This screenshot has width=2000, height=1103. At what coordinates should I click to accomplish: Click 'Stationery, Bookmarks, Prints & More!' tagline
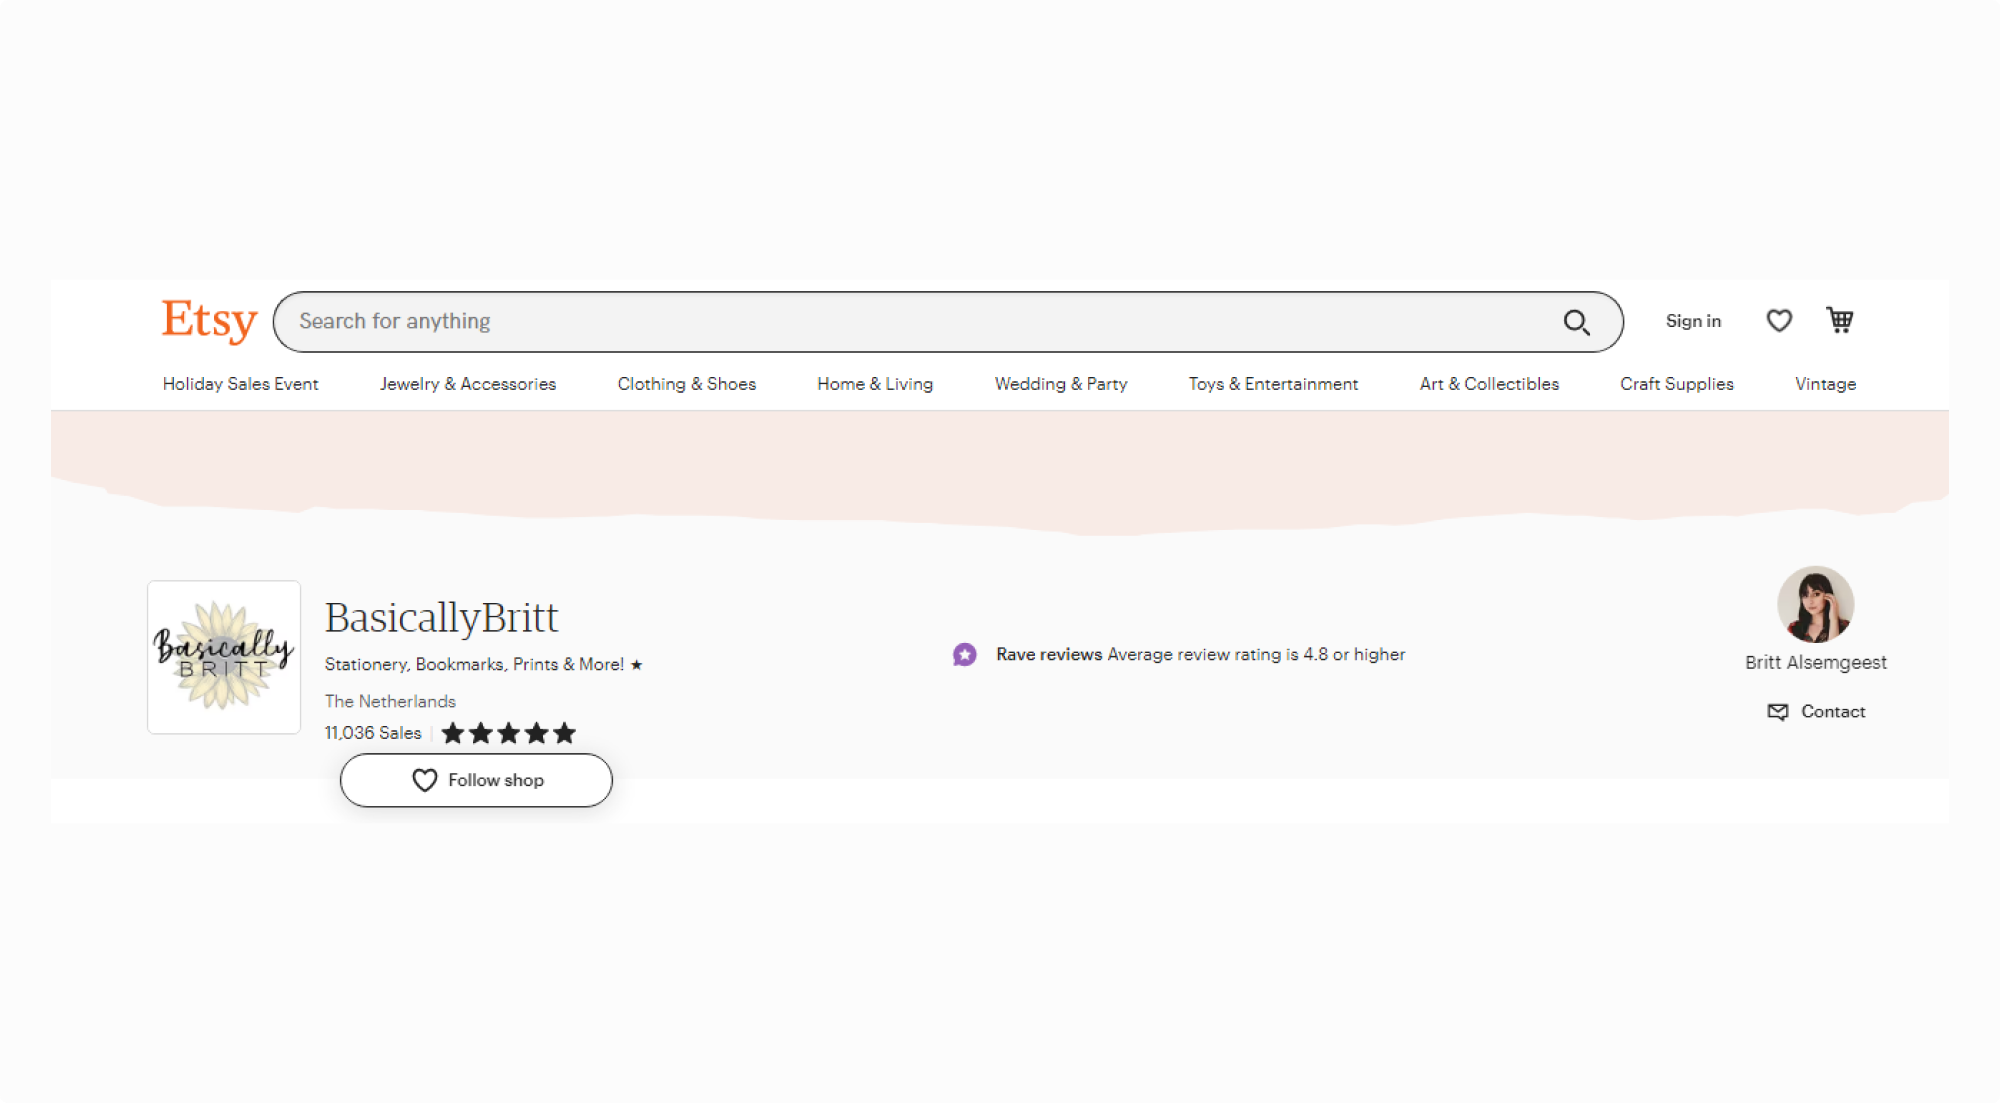tap(474, 665)
